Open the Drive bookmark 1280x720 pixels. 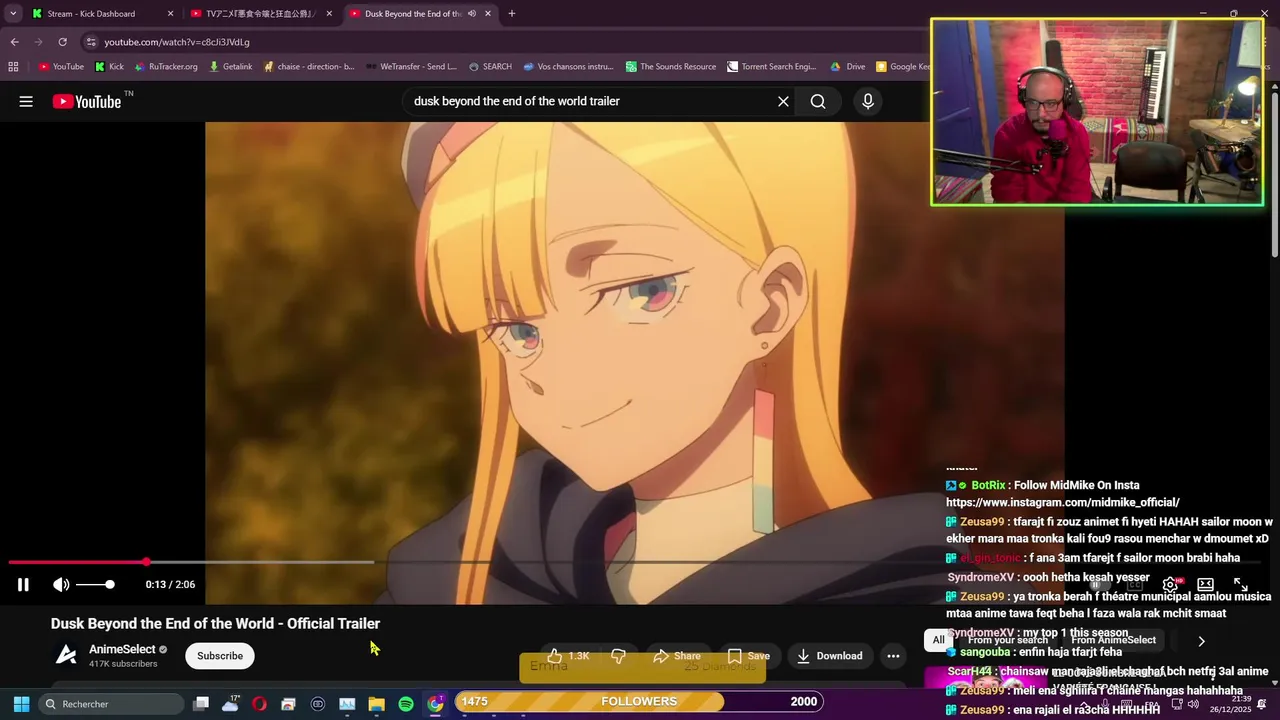(848, 67)
